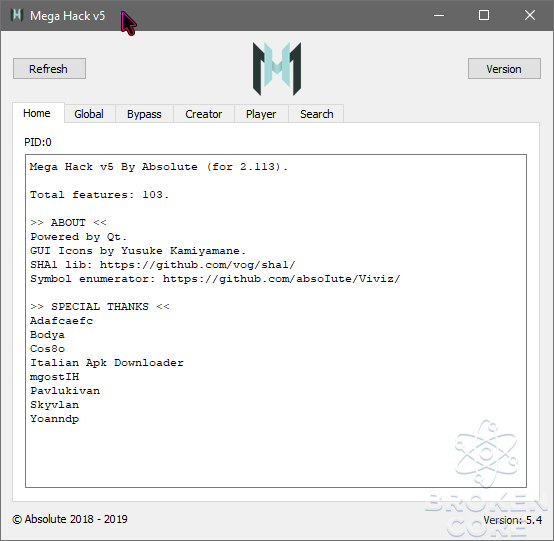
Task: Click the 'Total features: 103.' line
Action: click(x=100, y=195)
